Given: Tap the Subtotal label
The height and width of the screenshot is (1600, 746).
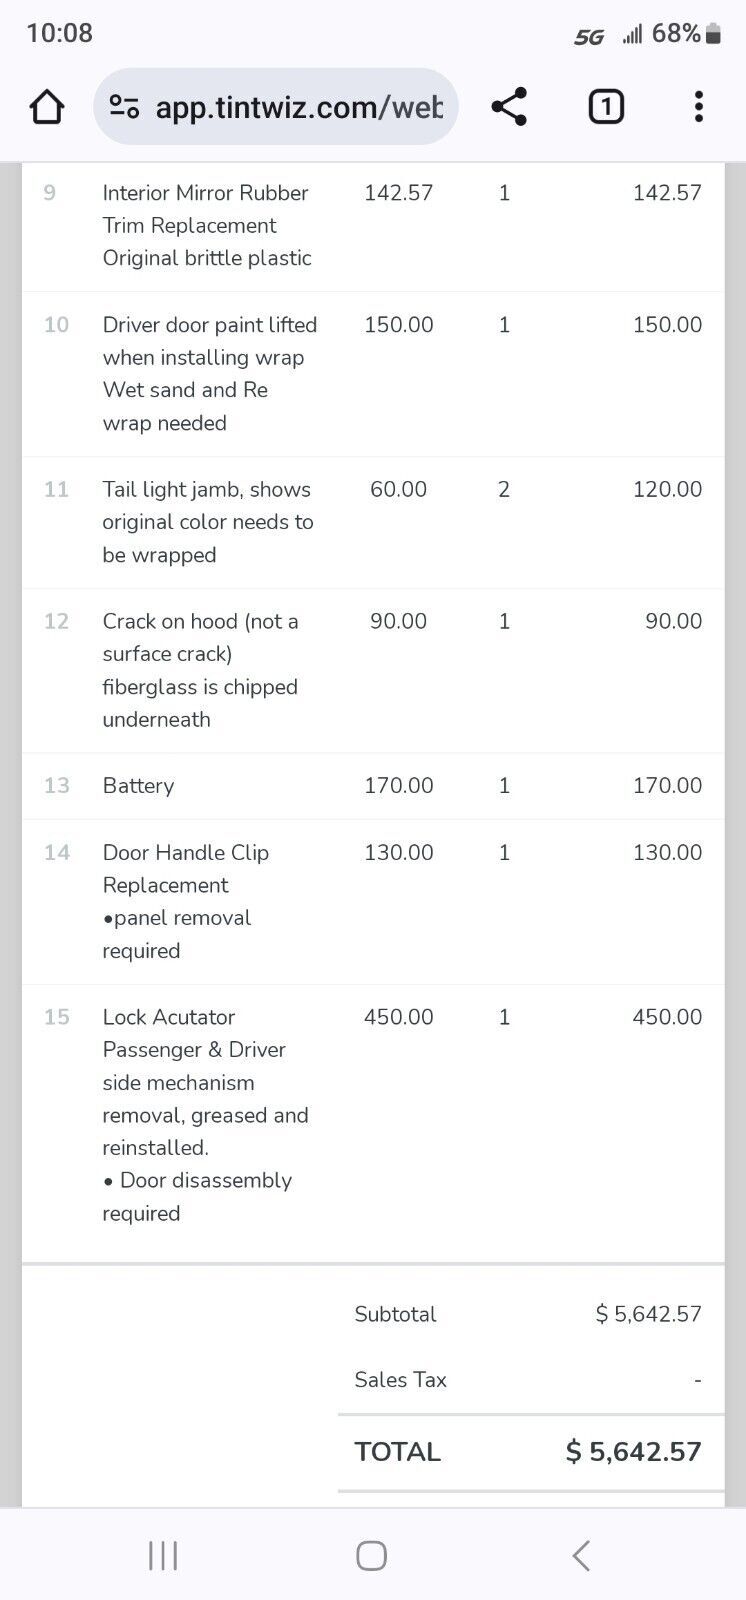Looking at the screenshot, I should [x=395, y=1314].
